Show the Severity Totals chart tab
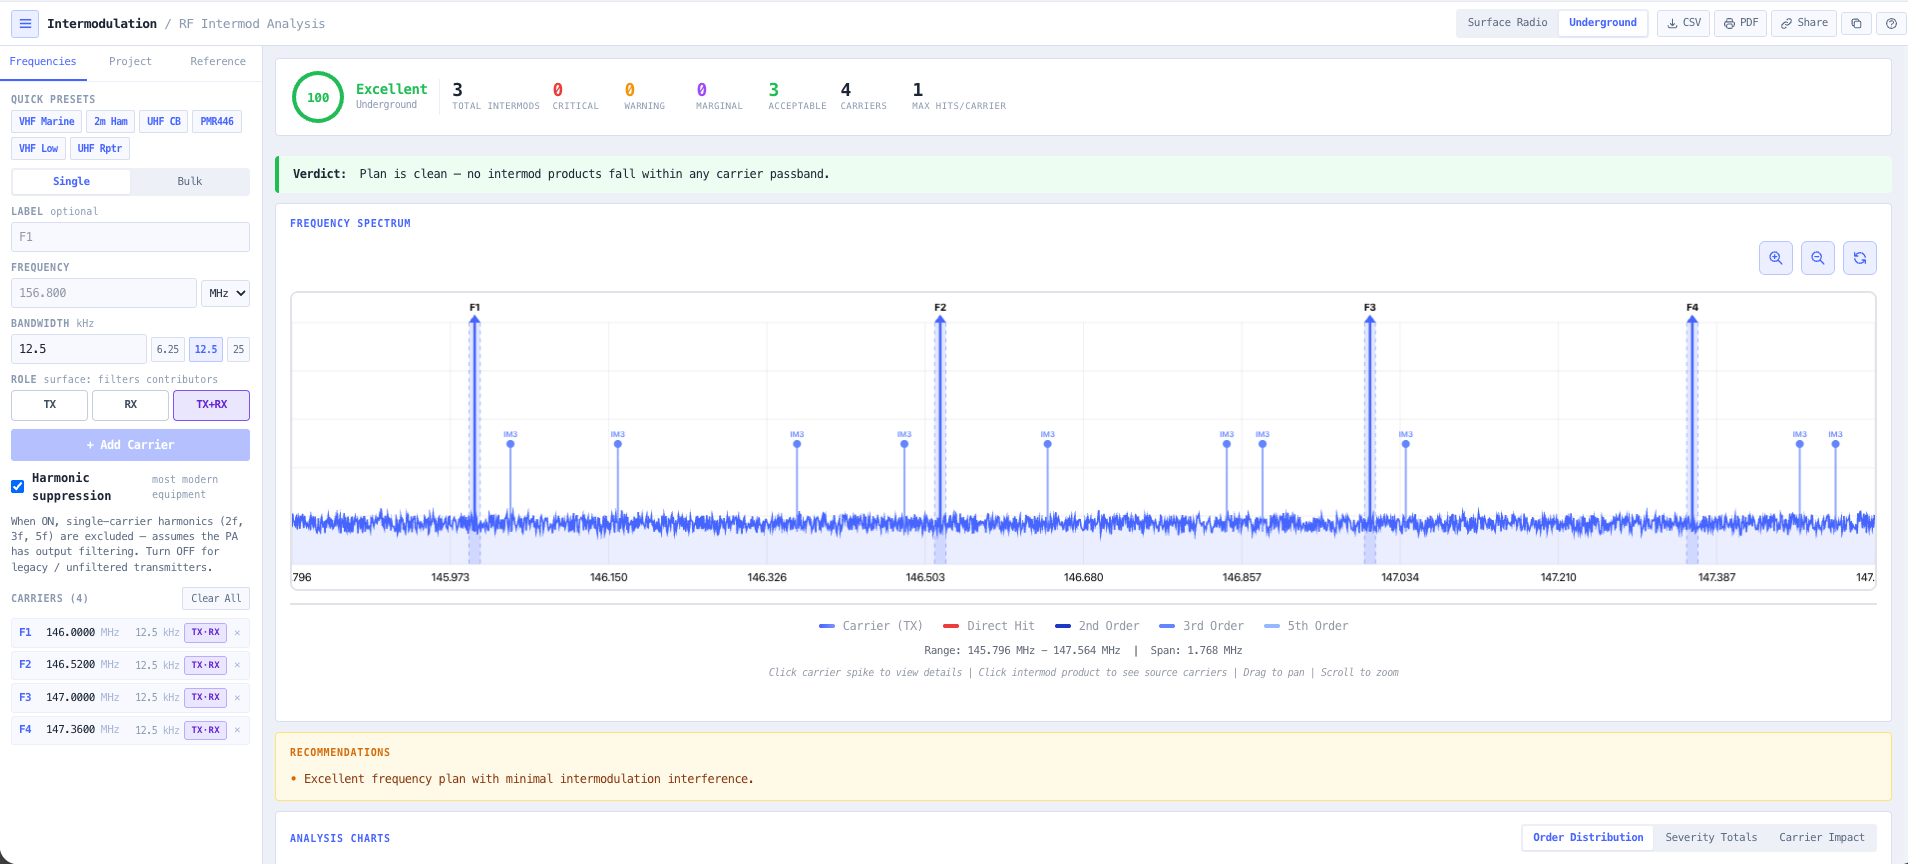 coord(1711,838)
